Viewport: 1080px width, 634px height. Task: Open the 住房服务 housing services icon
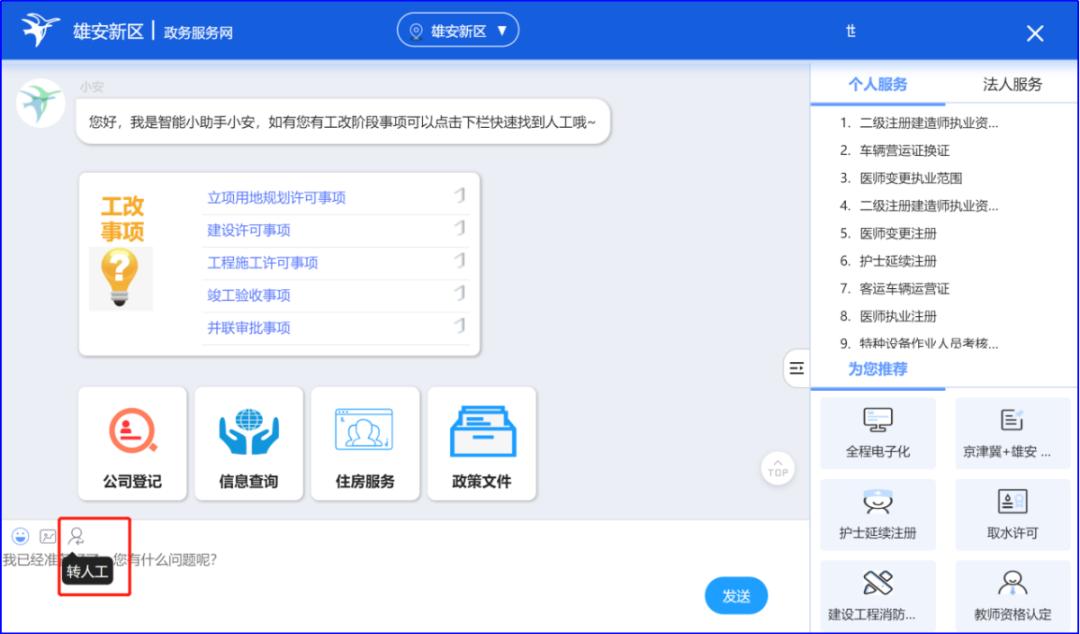(x=365, y=443)
